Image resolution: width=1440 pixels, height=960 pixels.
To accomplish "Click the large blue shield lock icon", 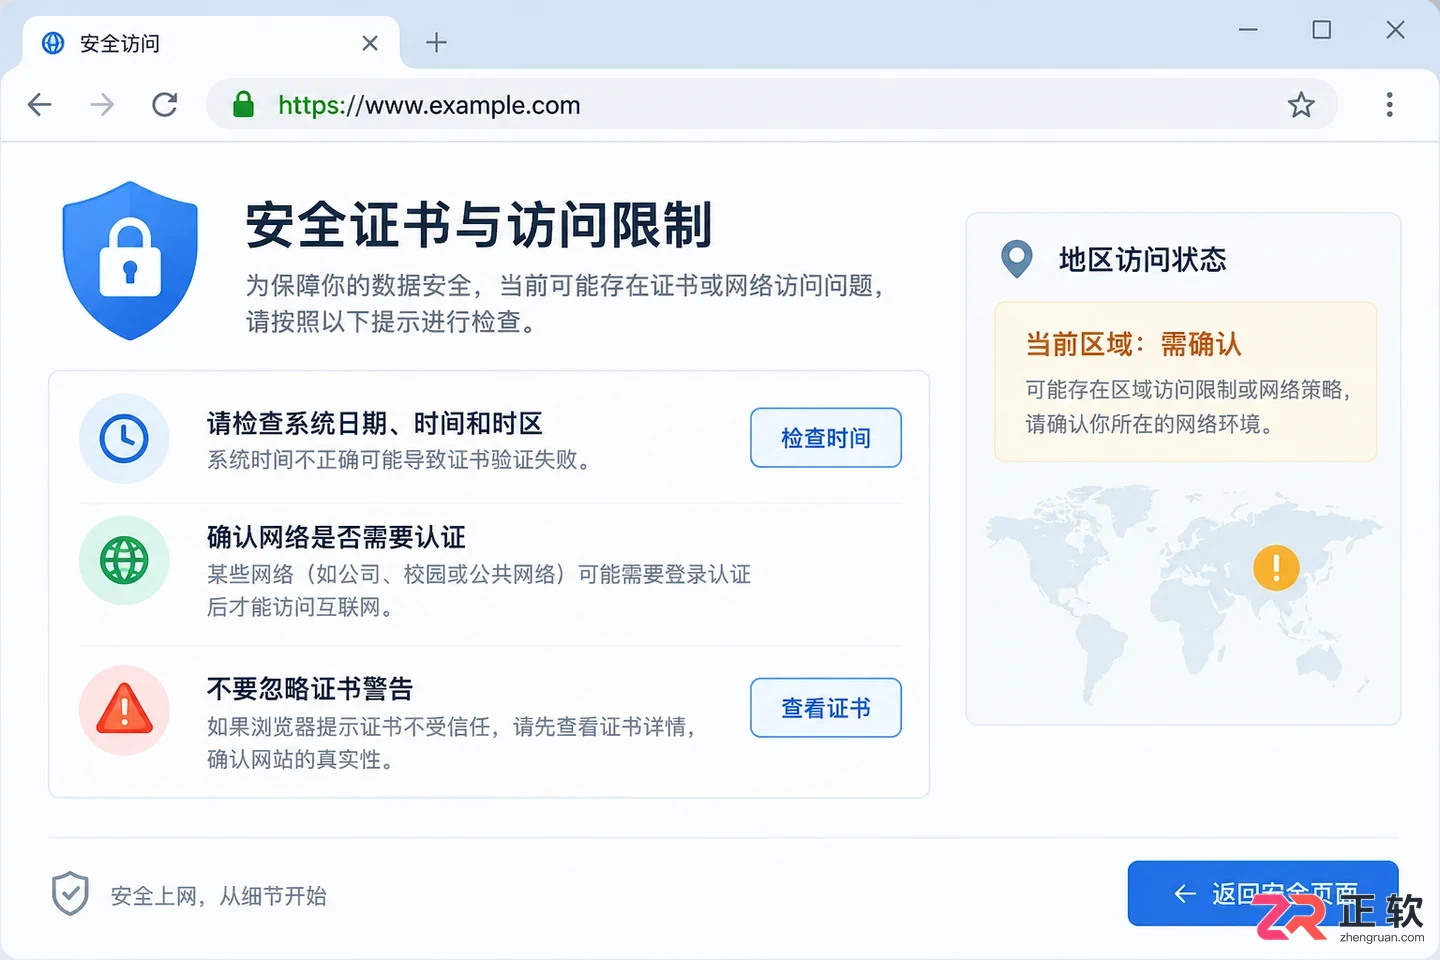I will (130, 260).
